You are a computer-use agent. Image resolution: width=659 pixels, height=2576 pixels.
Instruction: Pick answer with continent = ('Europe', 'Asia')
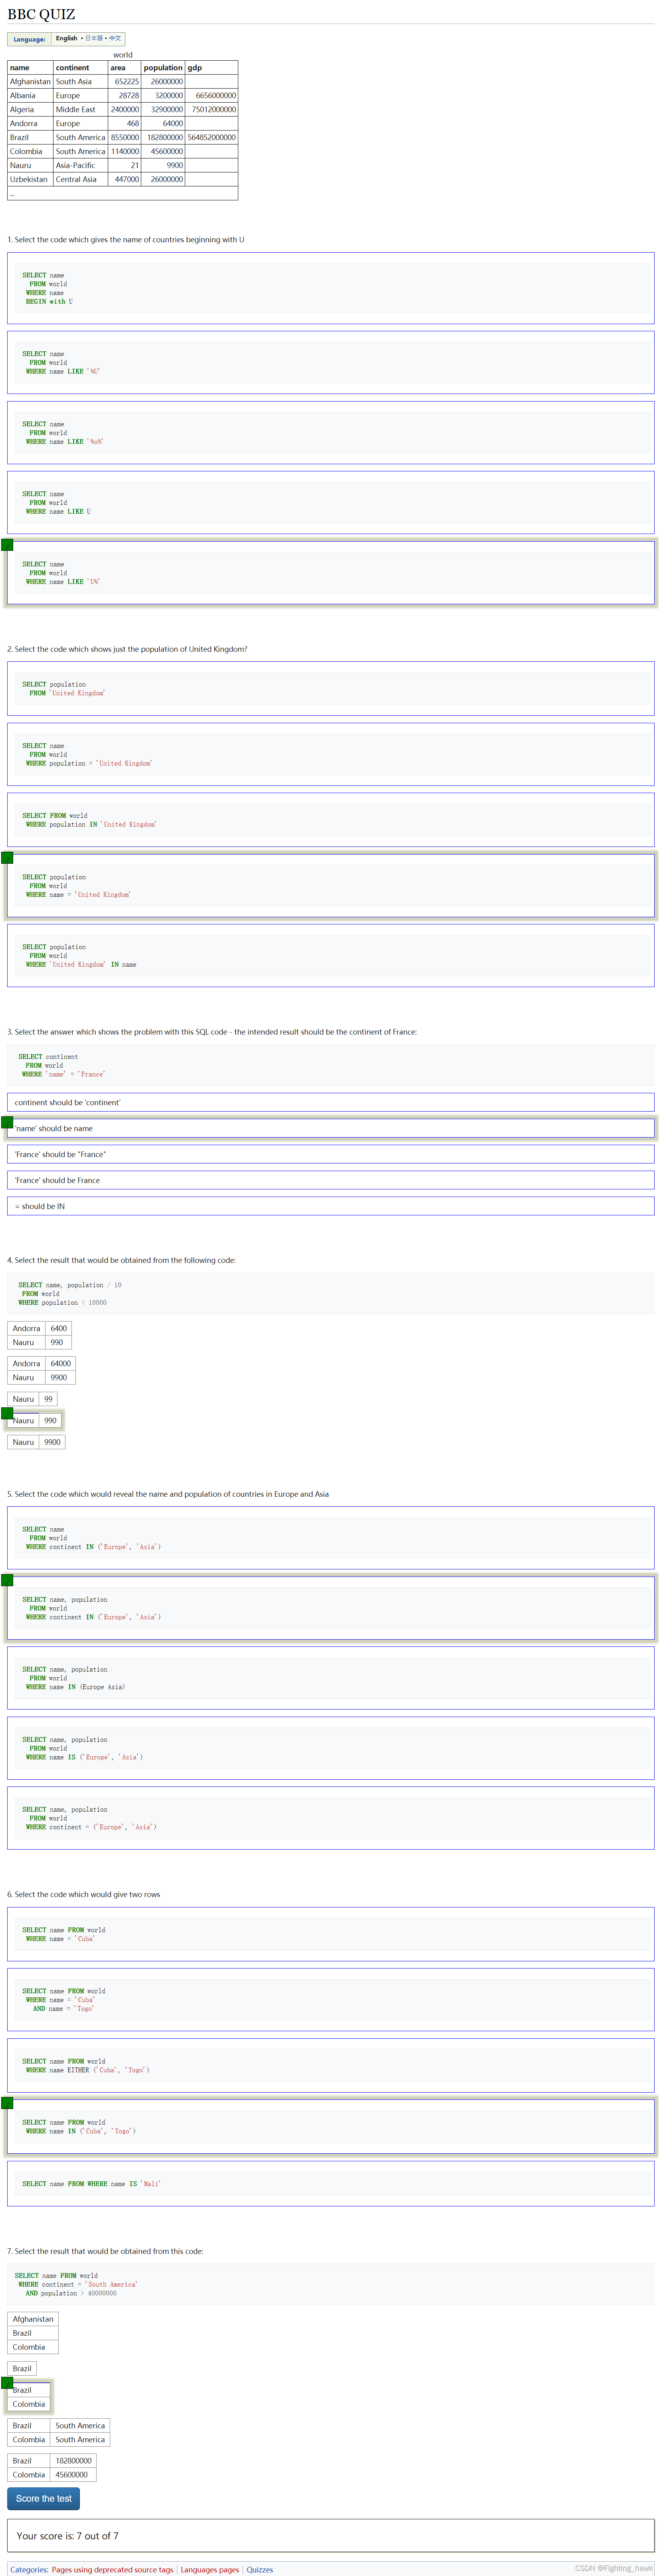tap(330, 1818)
